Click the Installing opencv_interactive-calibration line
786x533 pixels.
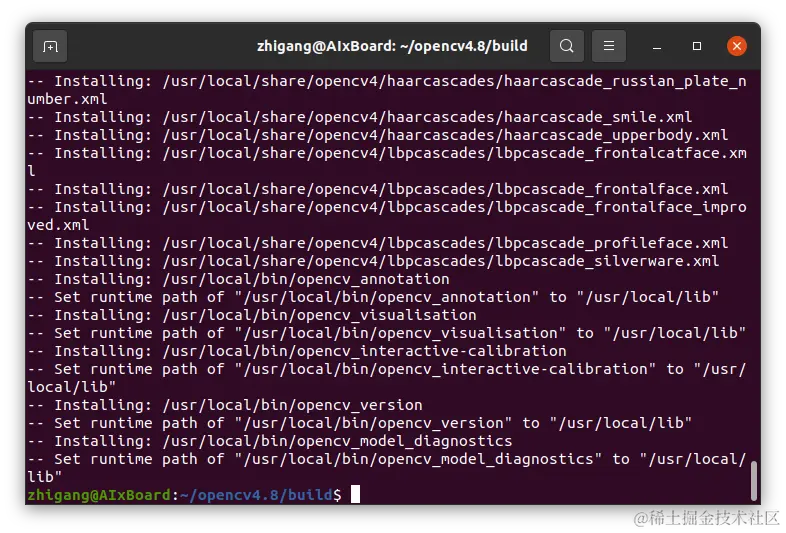[297, 351]
